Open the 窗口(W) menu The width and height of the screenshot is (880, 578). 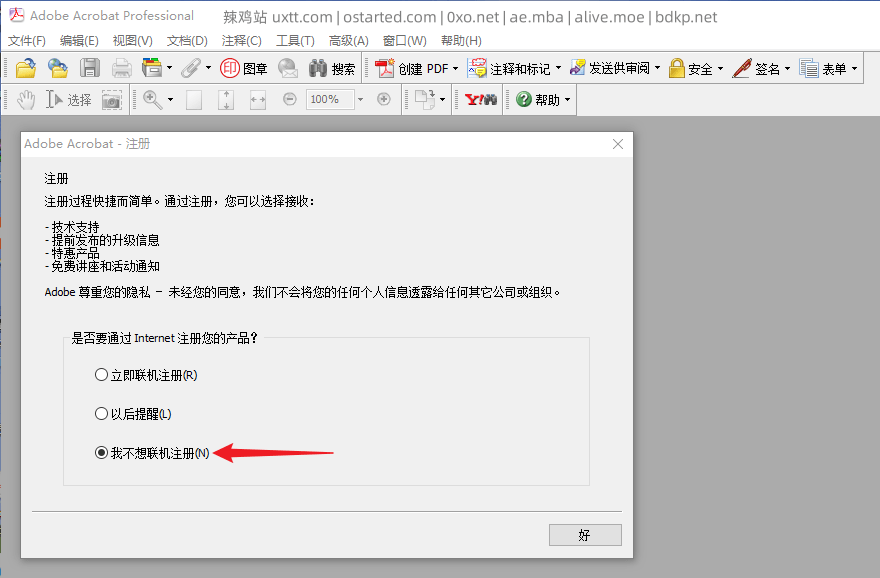pyautogui.click(x=405, y=41)
